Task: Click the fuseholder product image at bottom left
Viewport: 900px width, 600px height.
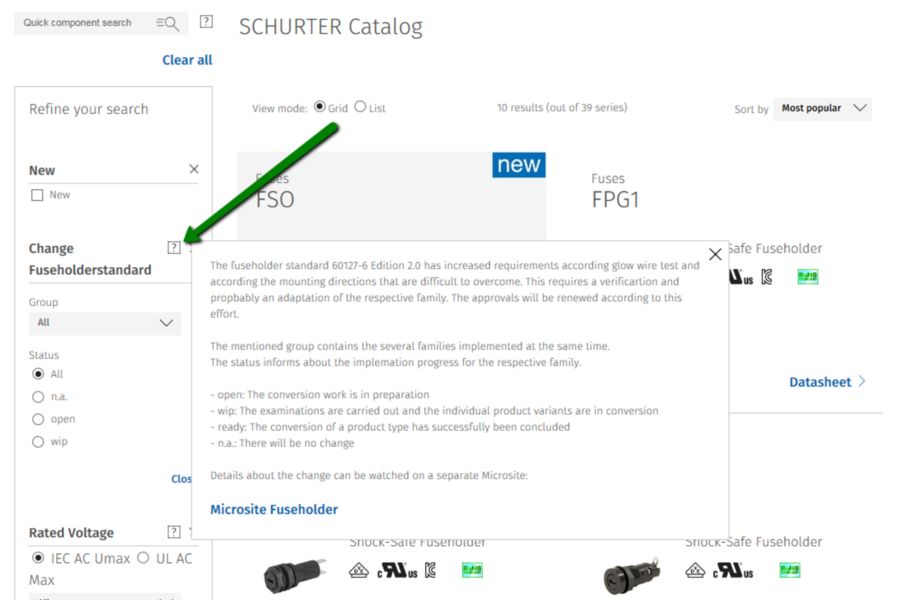Action: click(294, 574)
